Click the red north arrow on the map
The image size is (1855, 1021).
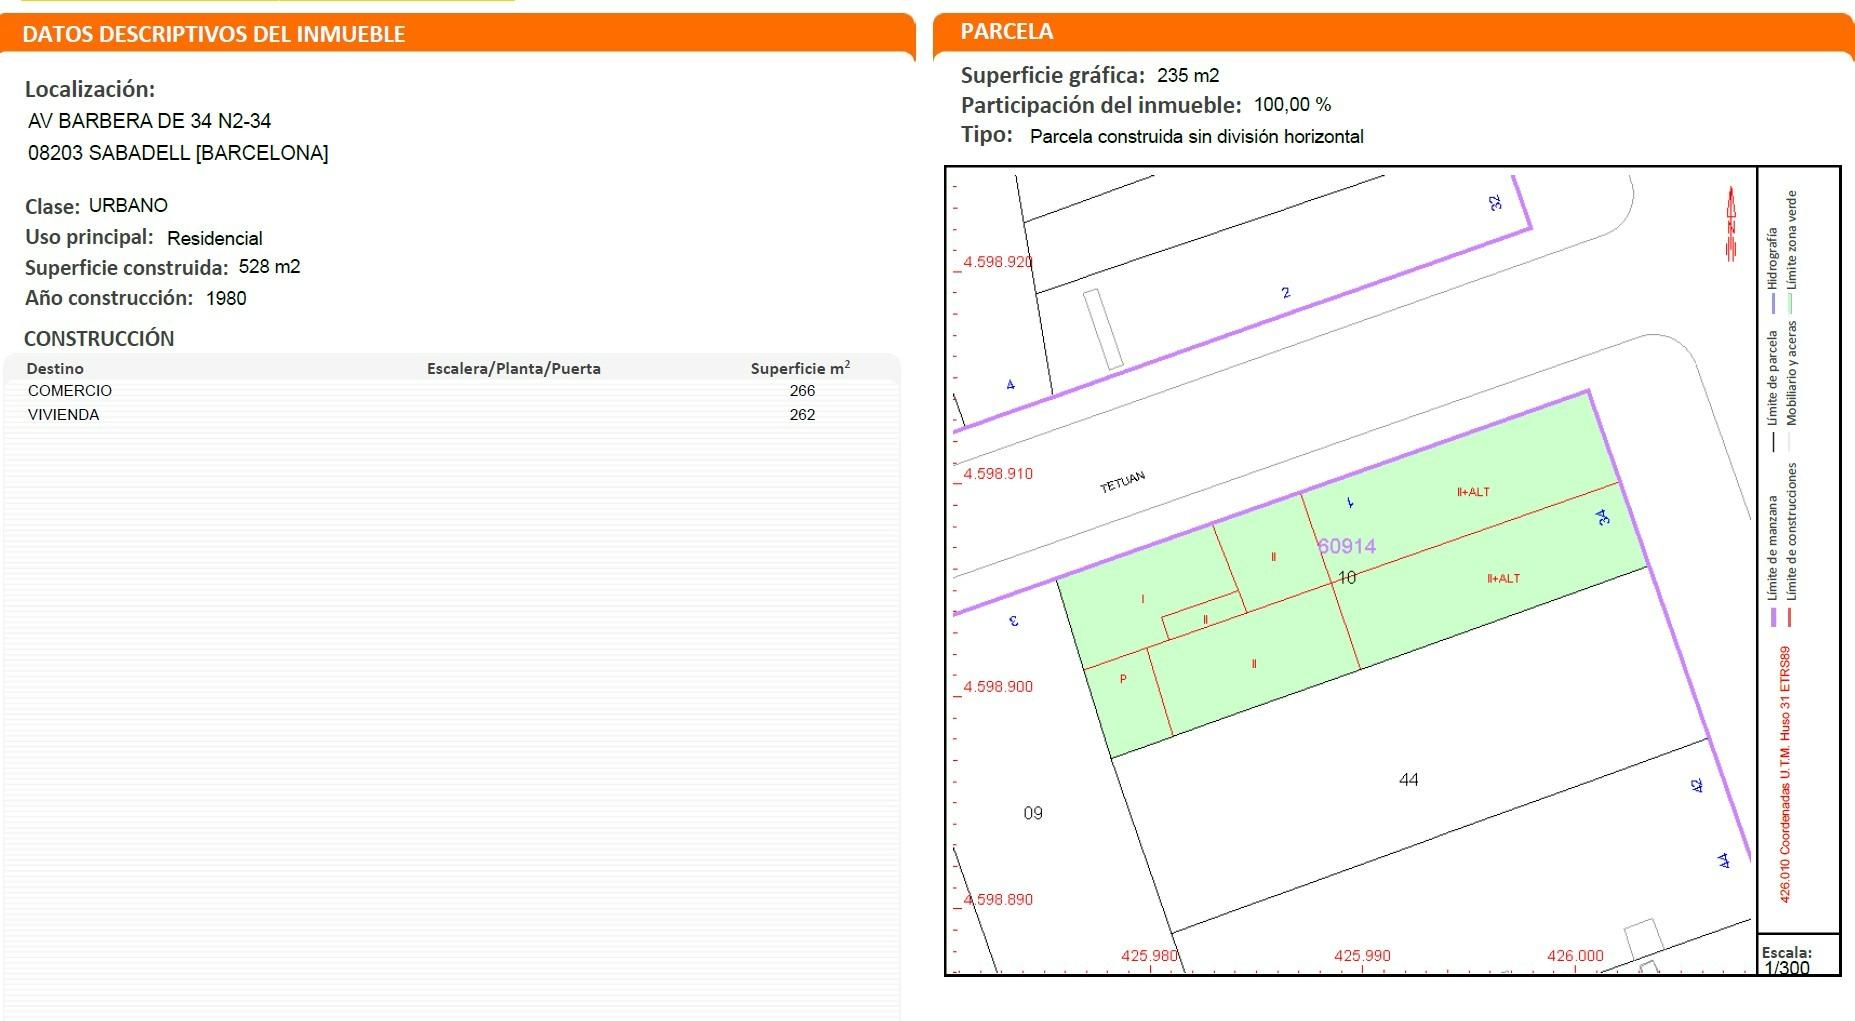(x=1731, y=223)
